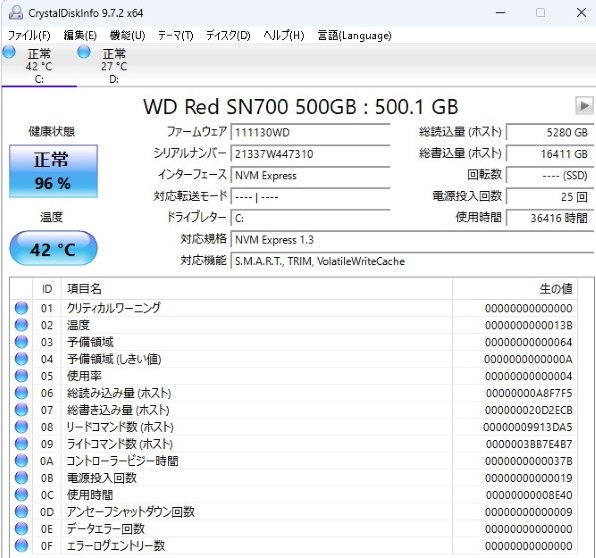Click the standard field NVM Express 1.3

[x=412, y=240]
